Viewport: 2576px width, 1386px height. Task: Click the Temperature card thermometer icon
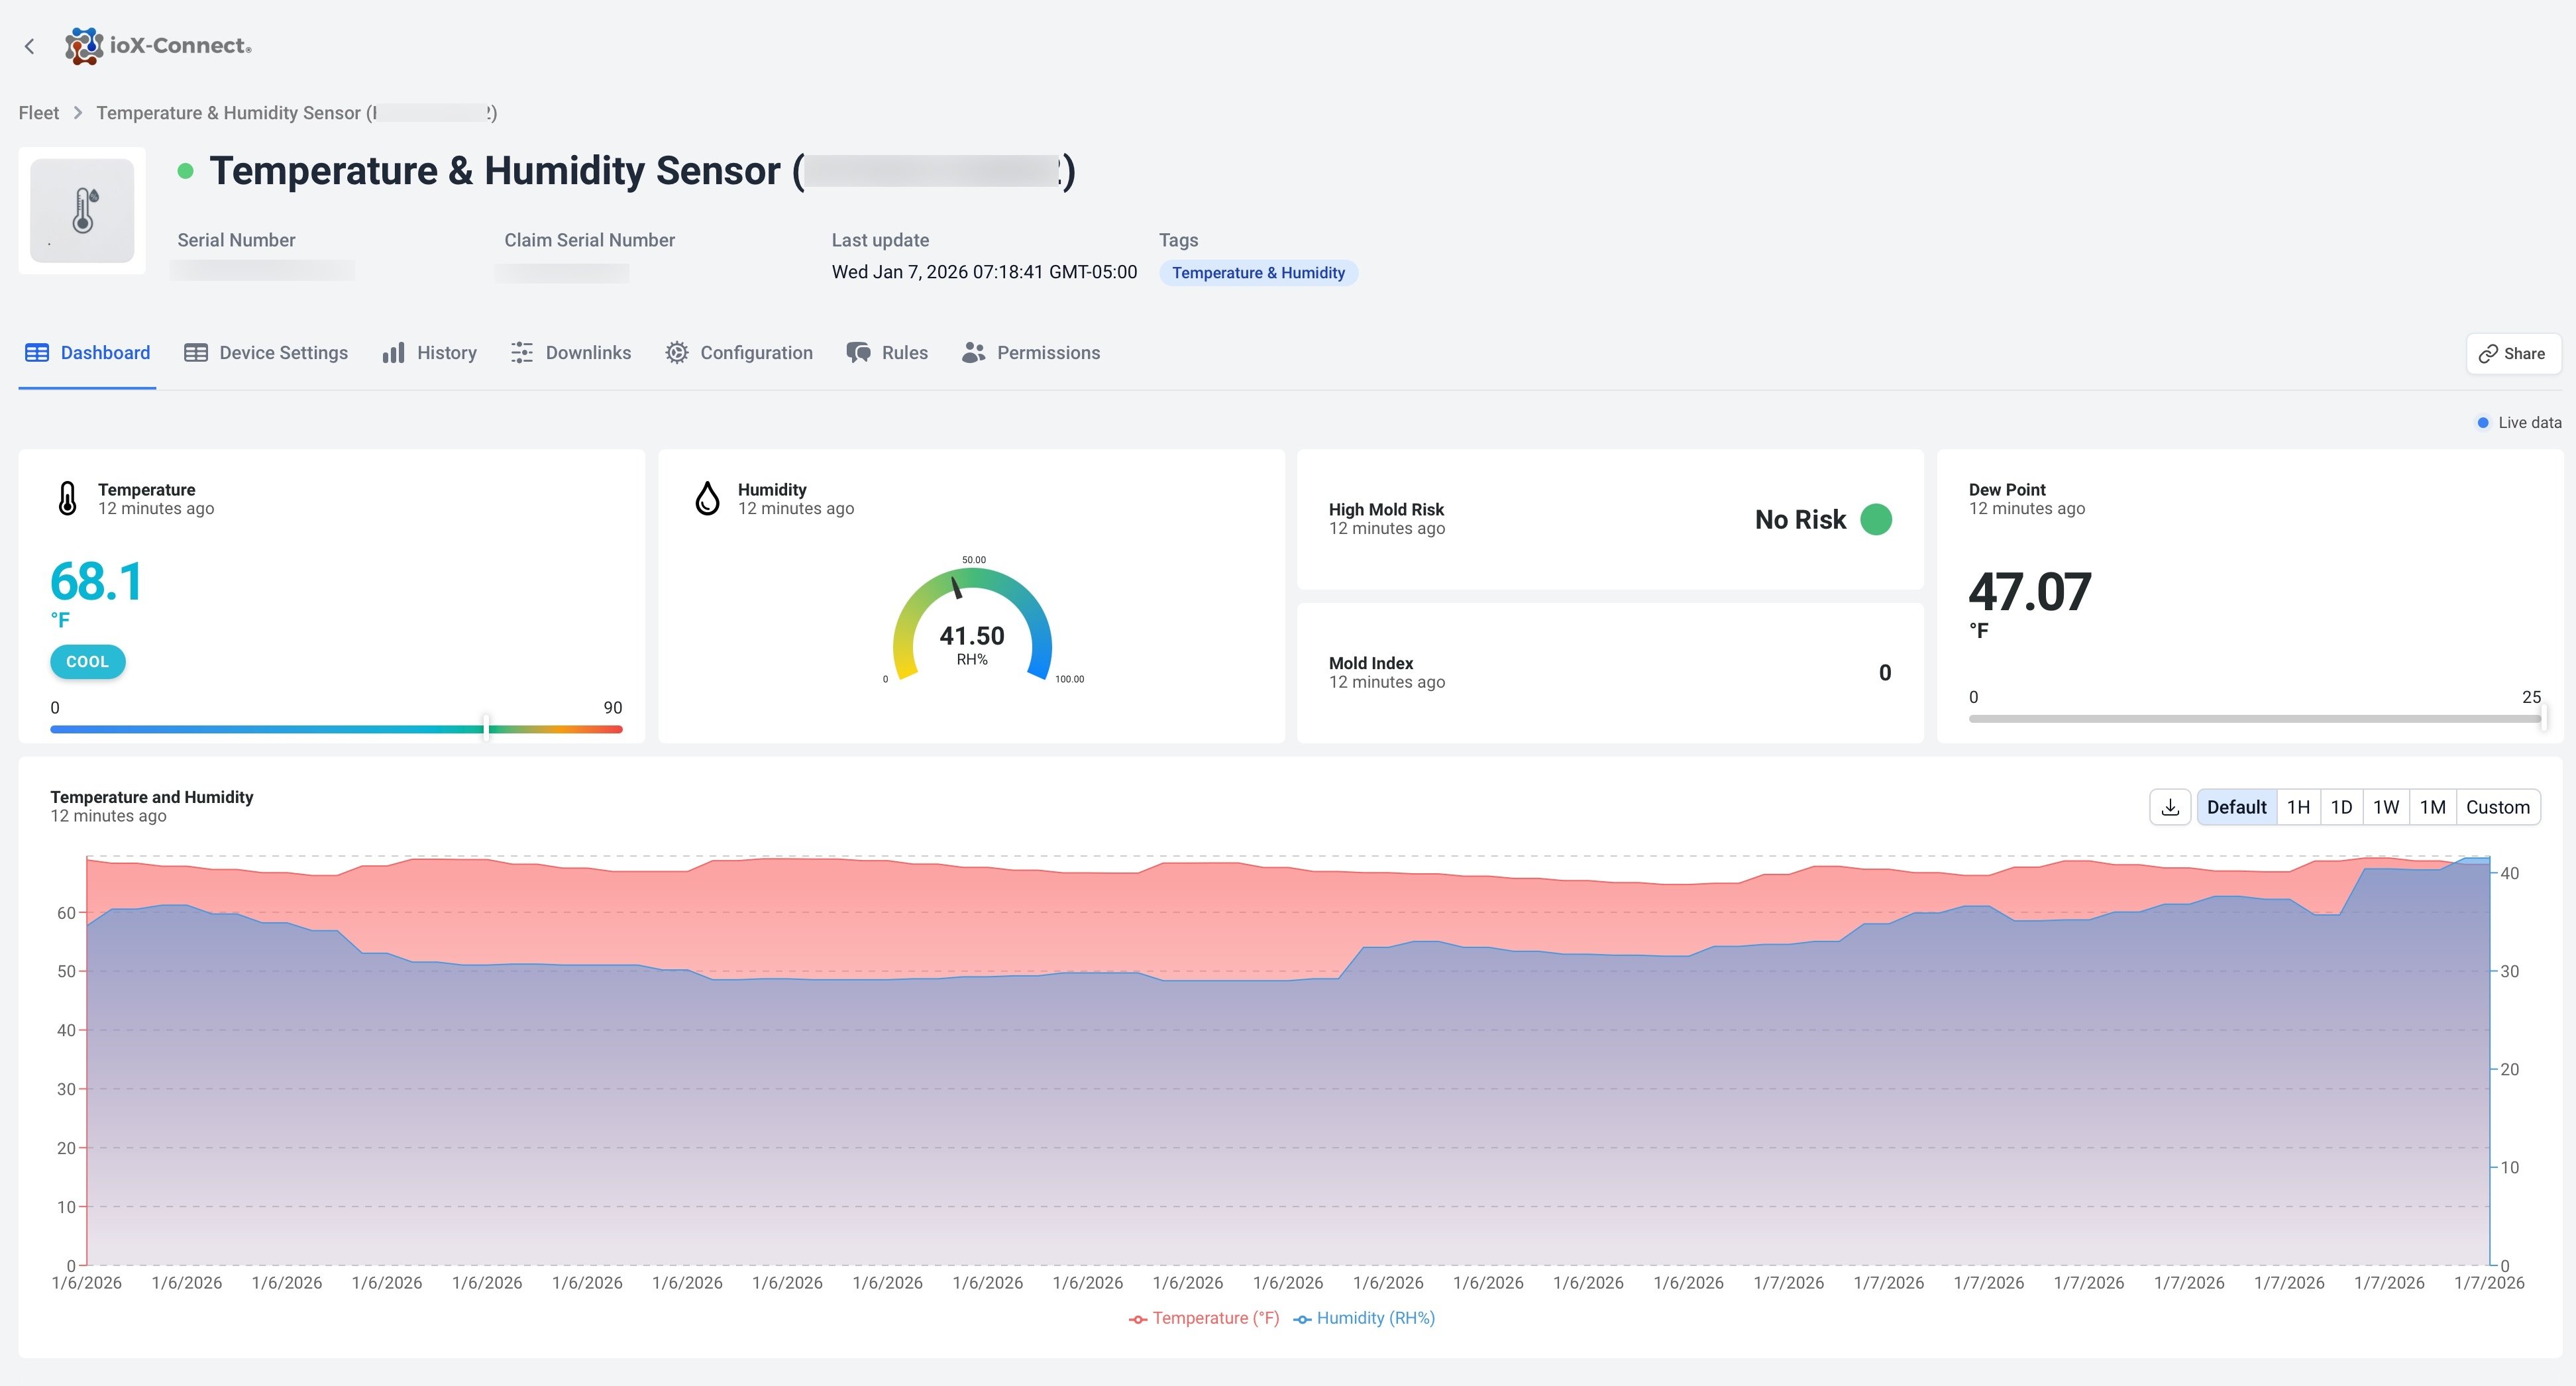pos(67,498)
